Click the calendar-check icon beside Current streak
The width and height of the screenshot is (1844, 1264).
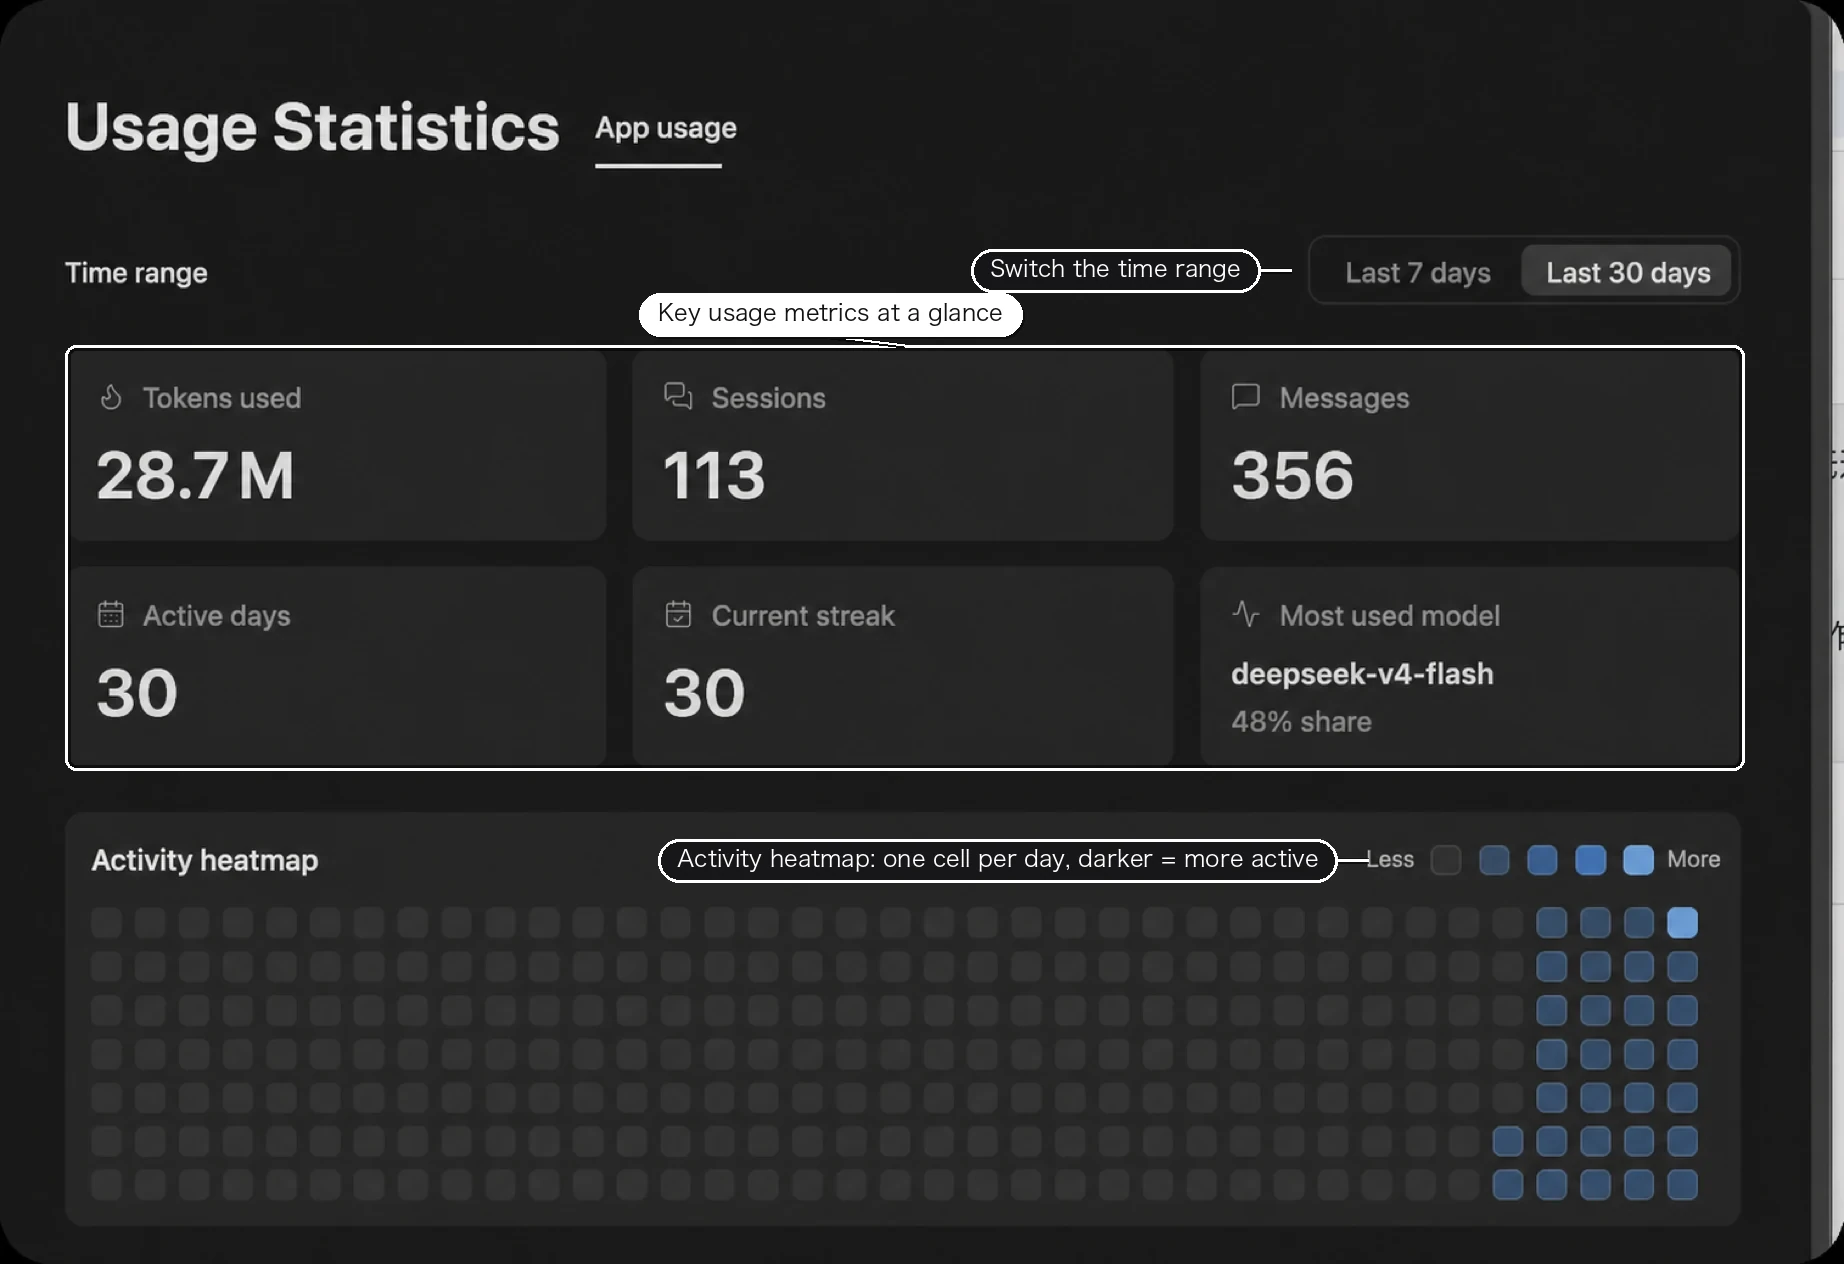coord(678,614)
